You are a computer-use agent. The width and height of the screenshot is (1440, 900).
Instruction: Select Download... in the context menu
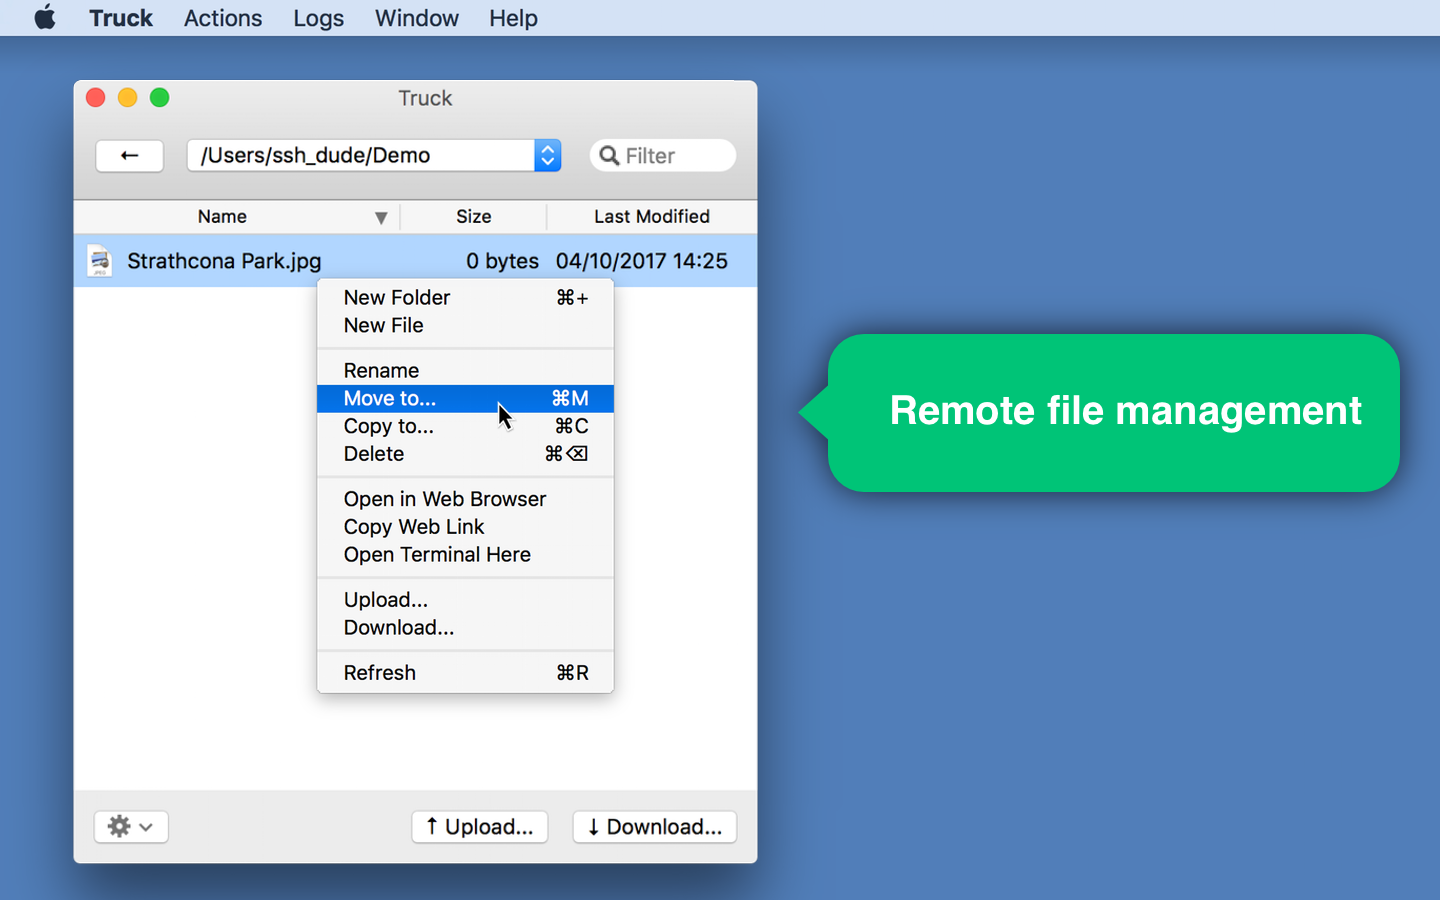coord(465,628)
